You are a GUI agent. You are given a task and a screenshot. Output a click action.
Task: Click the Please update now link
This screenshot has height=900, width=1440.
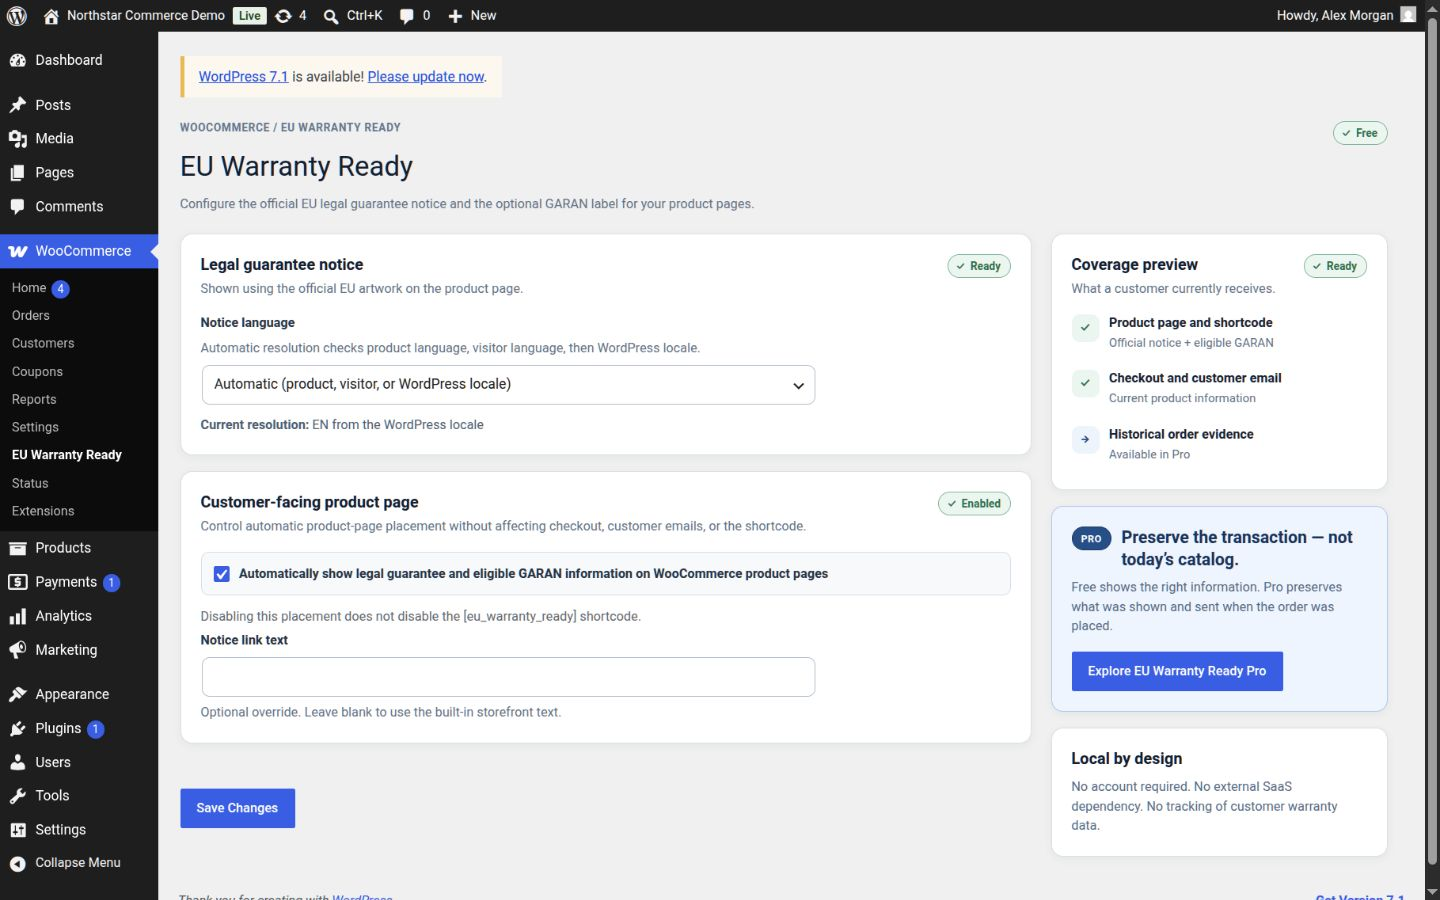pos(426,77)
